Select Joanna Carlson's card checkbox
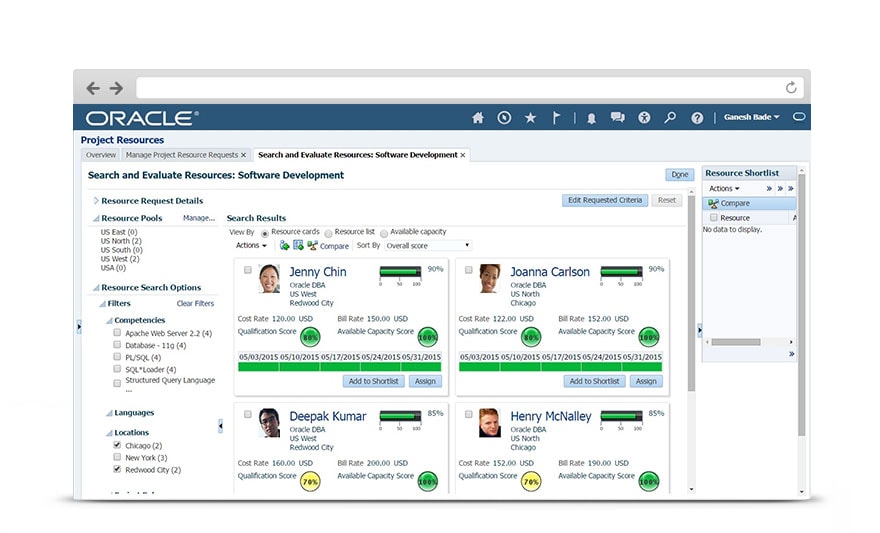The width and height of the screenshot is (880, 533). [469, 270]
